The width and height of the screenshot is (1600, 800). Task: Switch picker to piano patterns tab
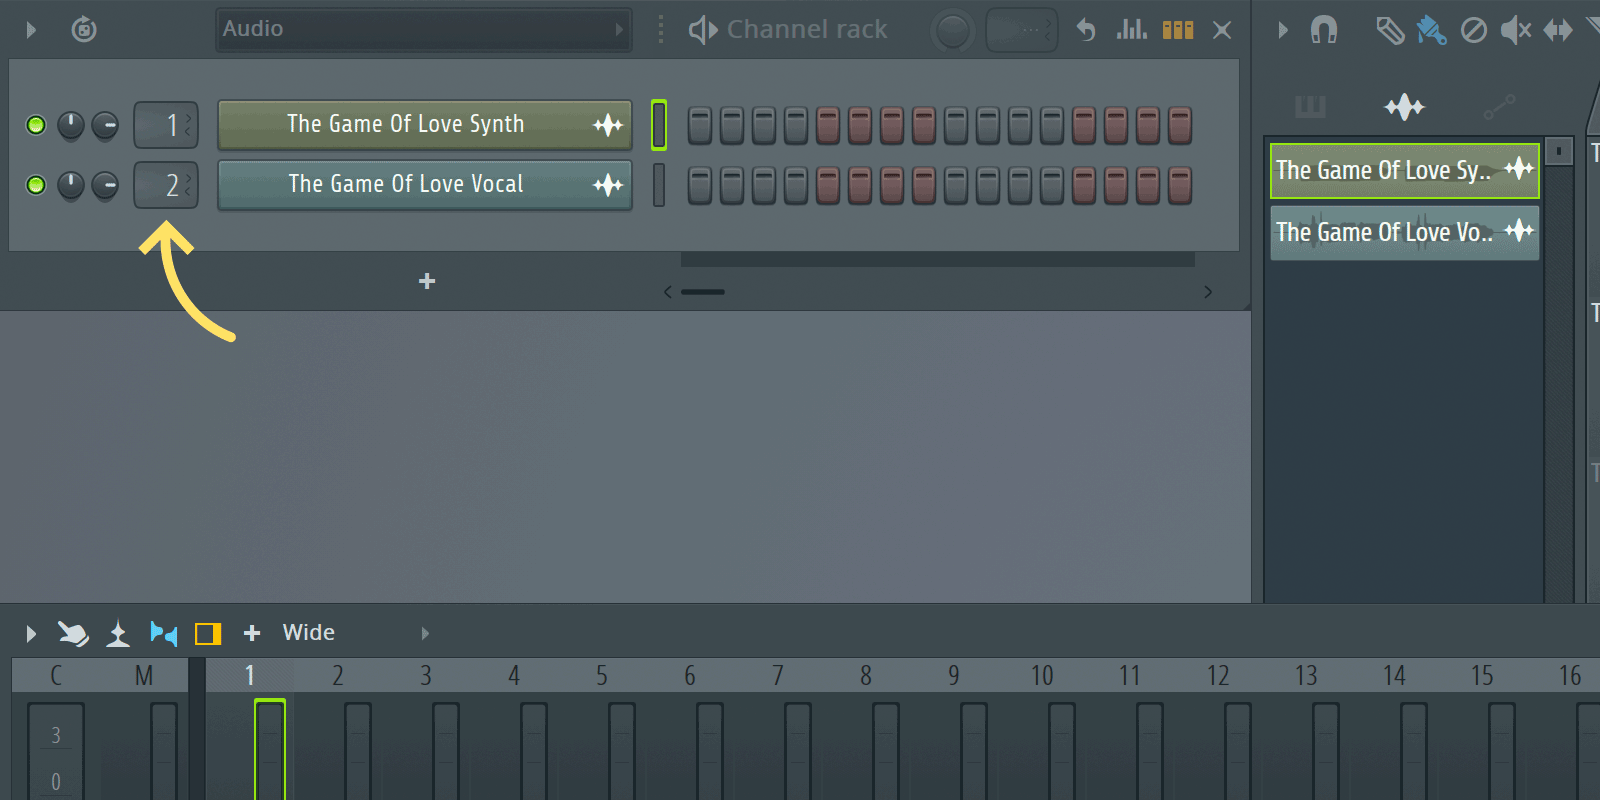click(x=1310, y=106)
